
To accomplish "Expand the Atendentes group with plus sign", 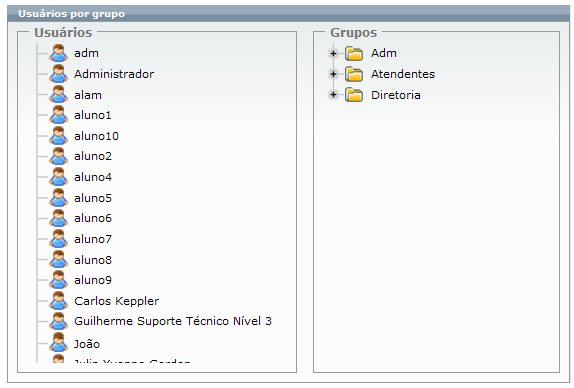I will click(333, 74).
